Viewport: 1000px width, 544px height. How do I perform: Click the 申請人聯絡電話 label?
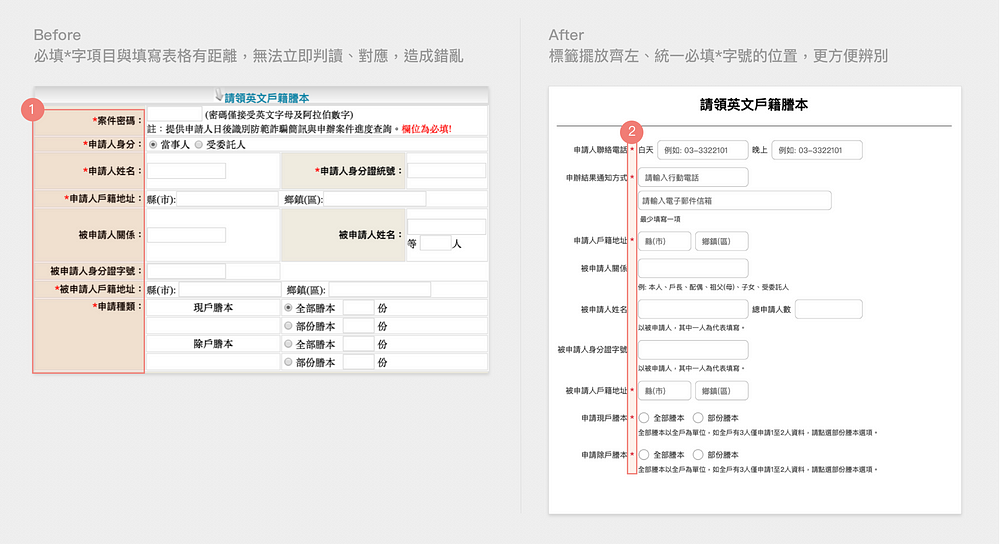600,151
